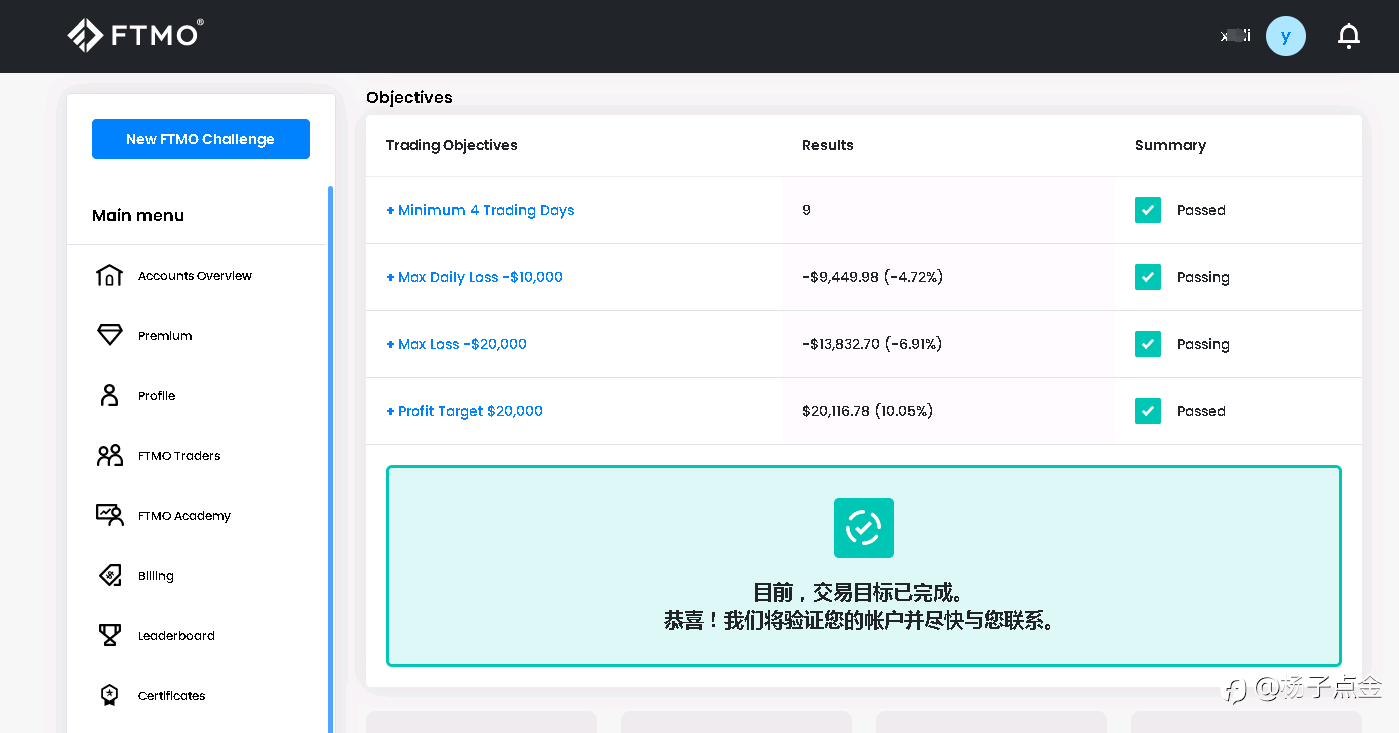Click the '恭喜！我们将验证您的帐户' banner line
Image resolution: width=1399 pixels, height=733 pixels.
point(863,620)
